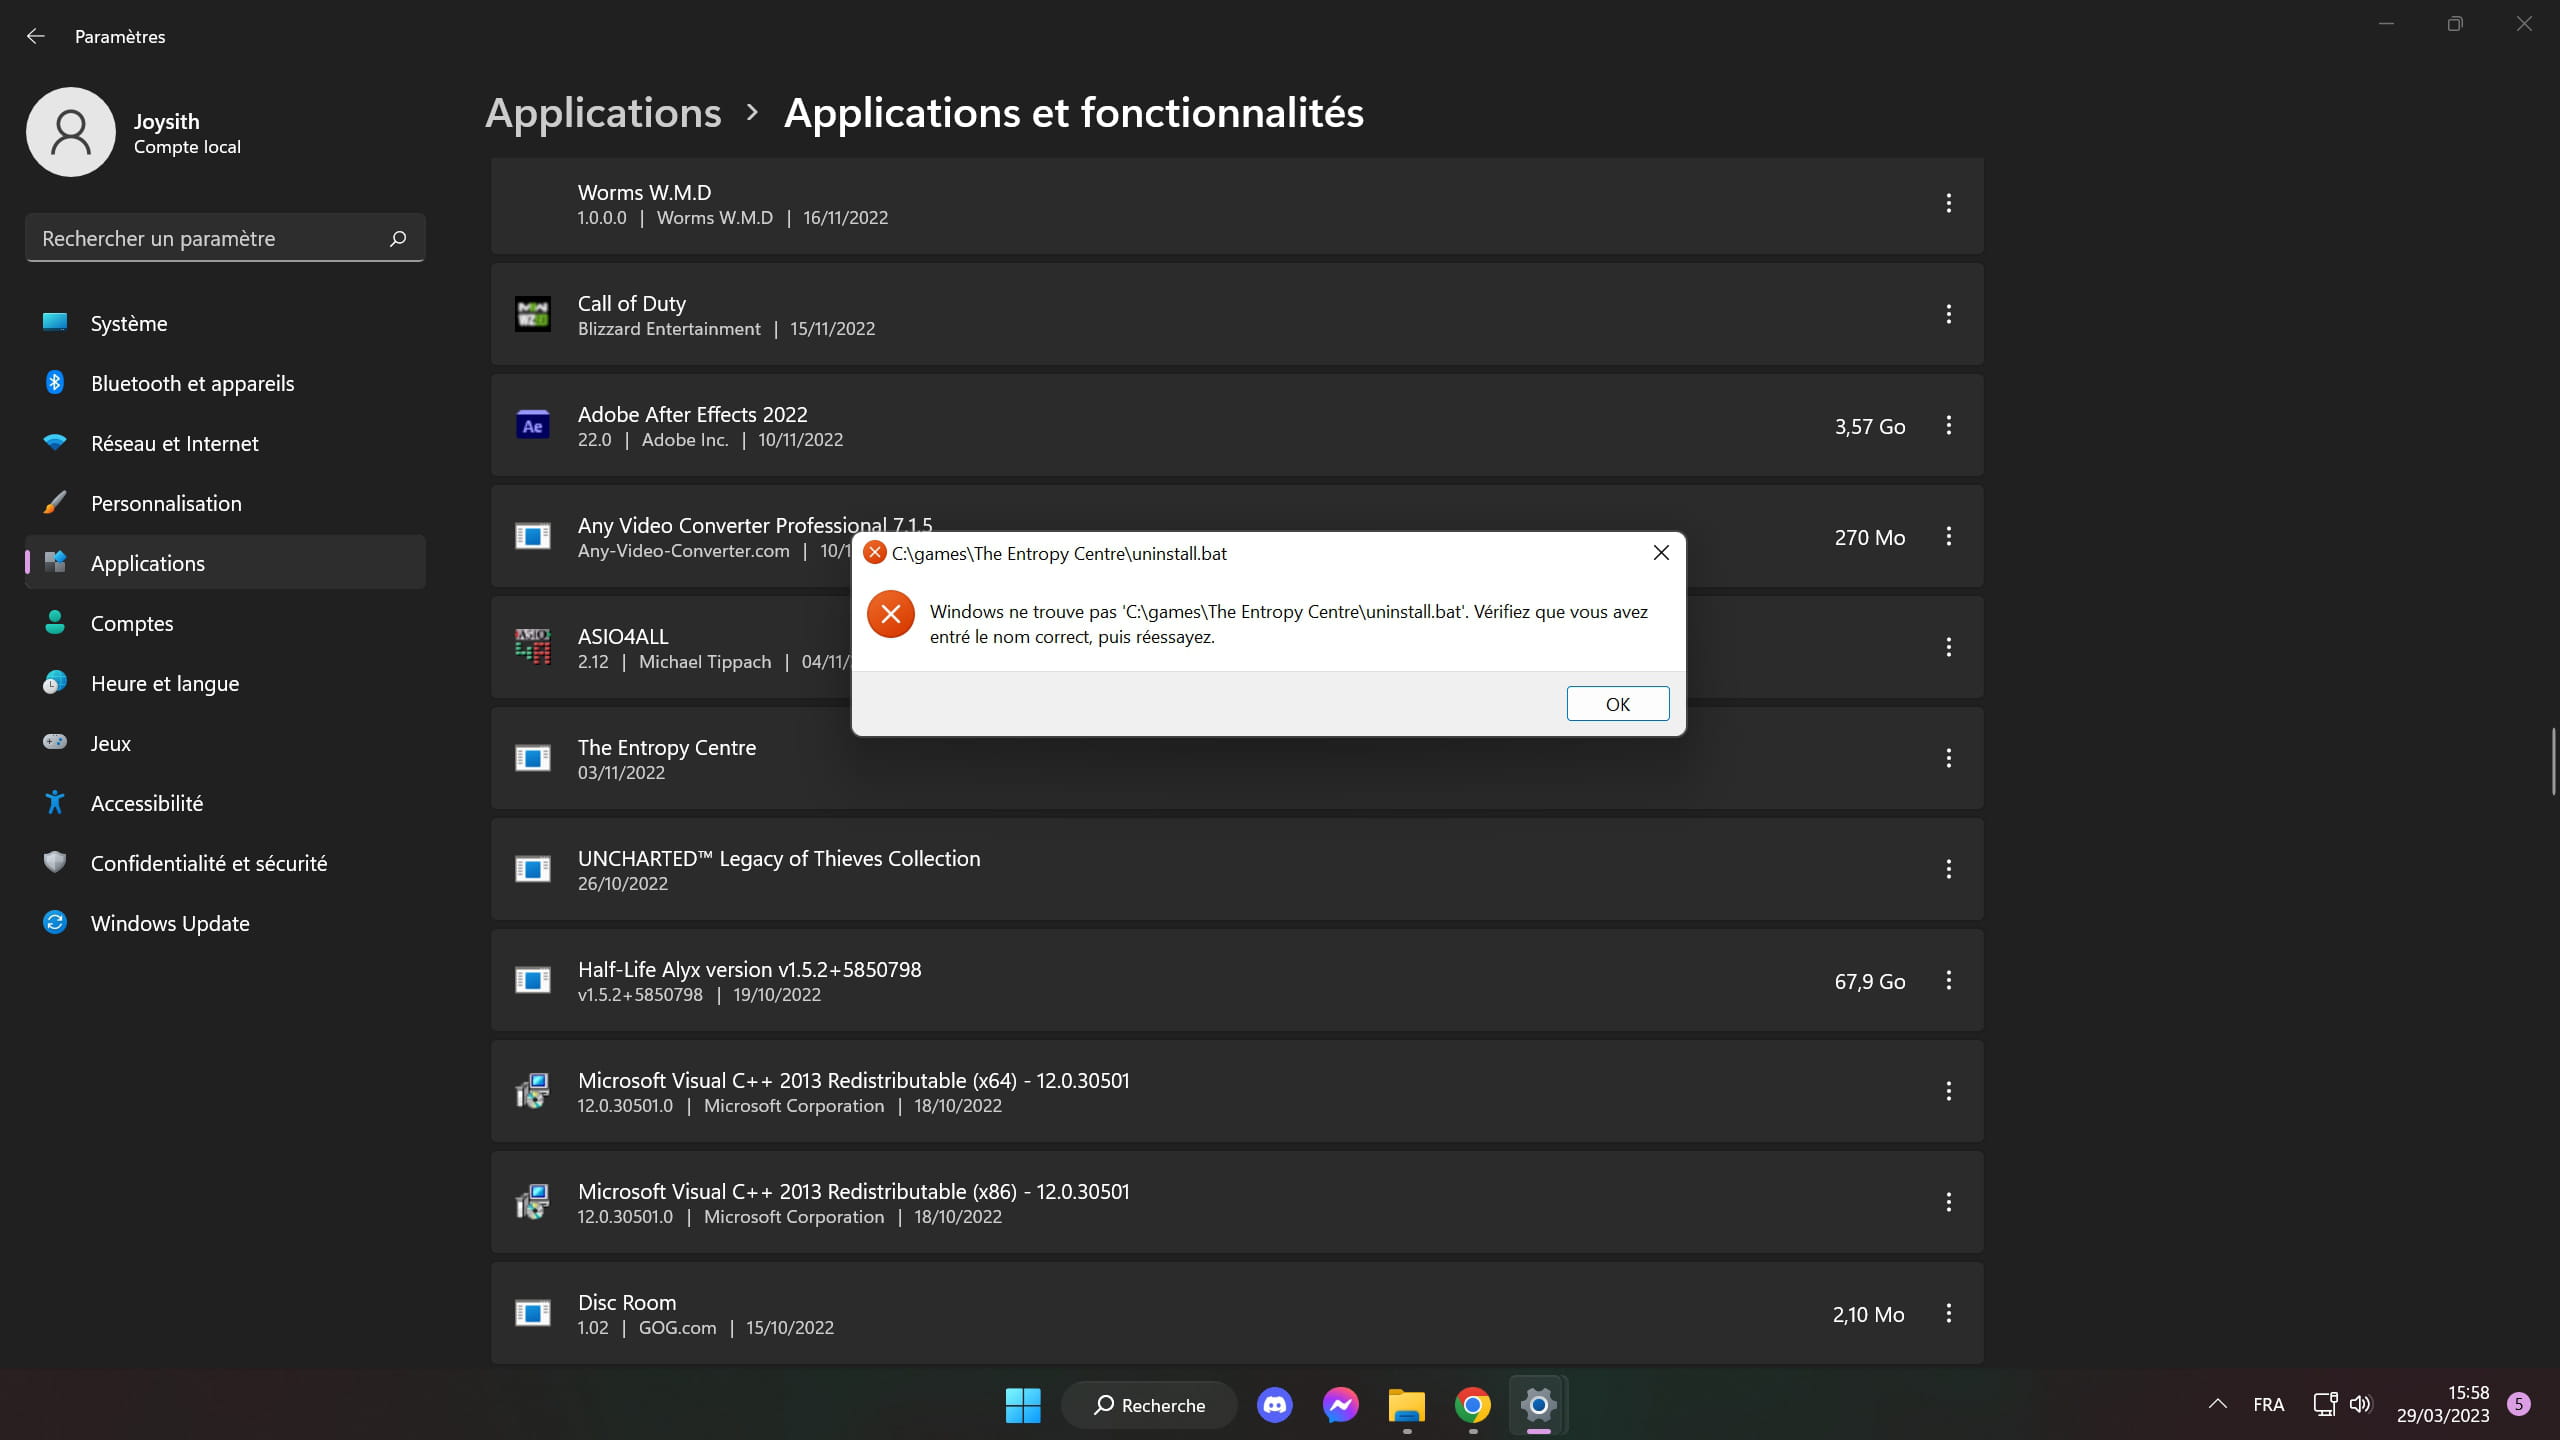Open Discord from the taskbar
This screenshot has height=1440, width=2560.
tap(1274, 1405)
